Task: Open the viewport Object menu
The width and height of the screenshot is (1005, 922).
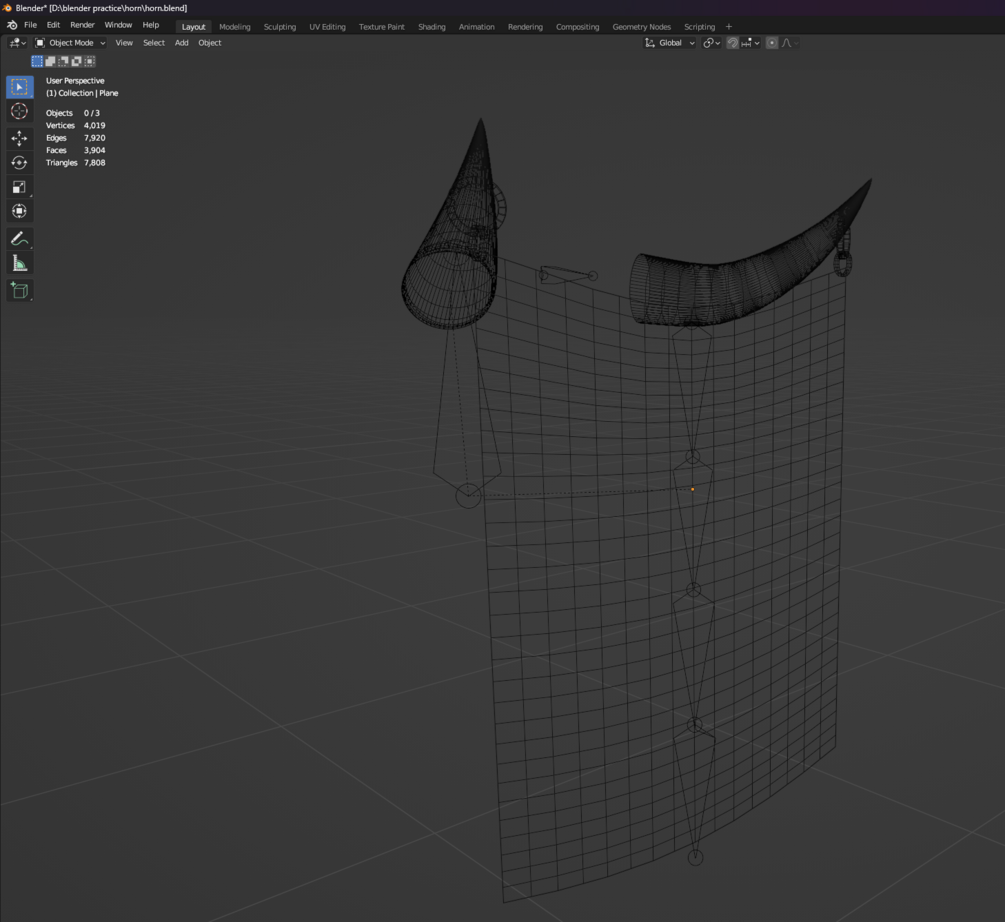Action: point(210,43)
